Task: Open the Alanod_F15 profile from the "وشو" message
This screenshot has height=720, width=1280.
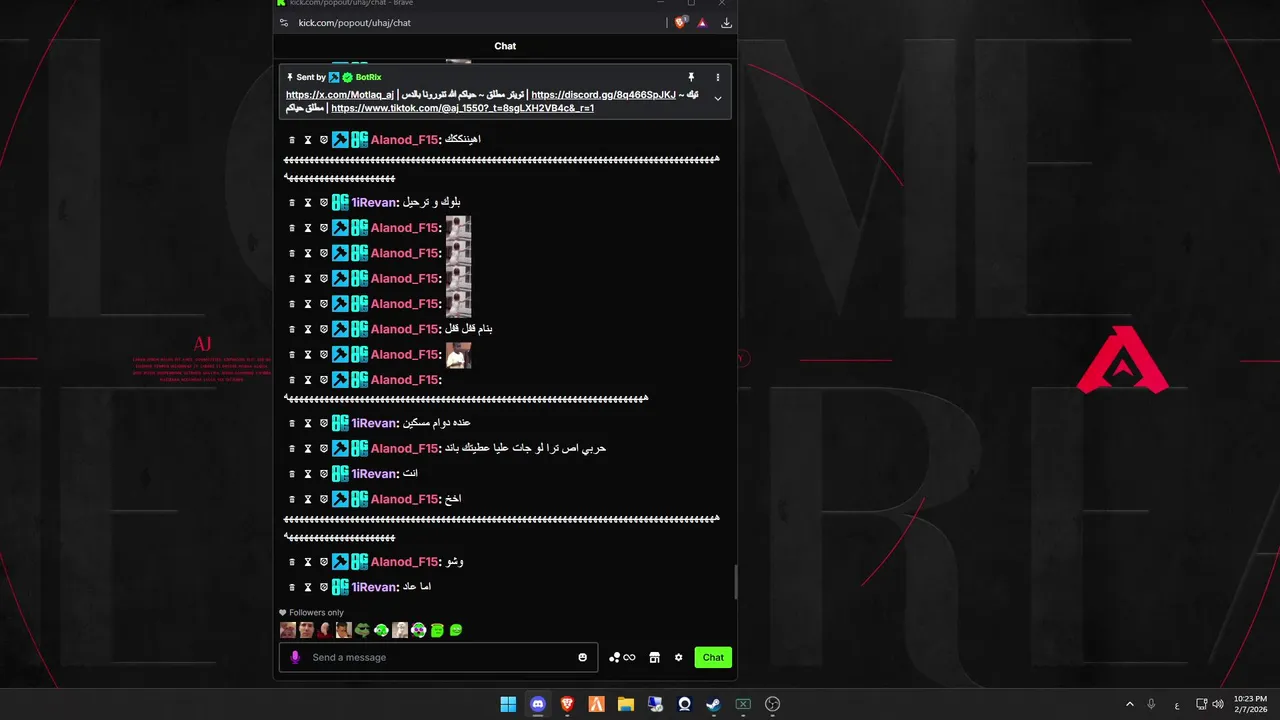Action: (x=405, y=562)
